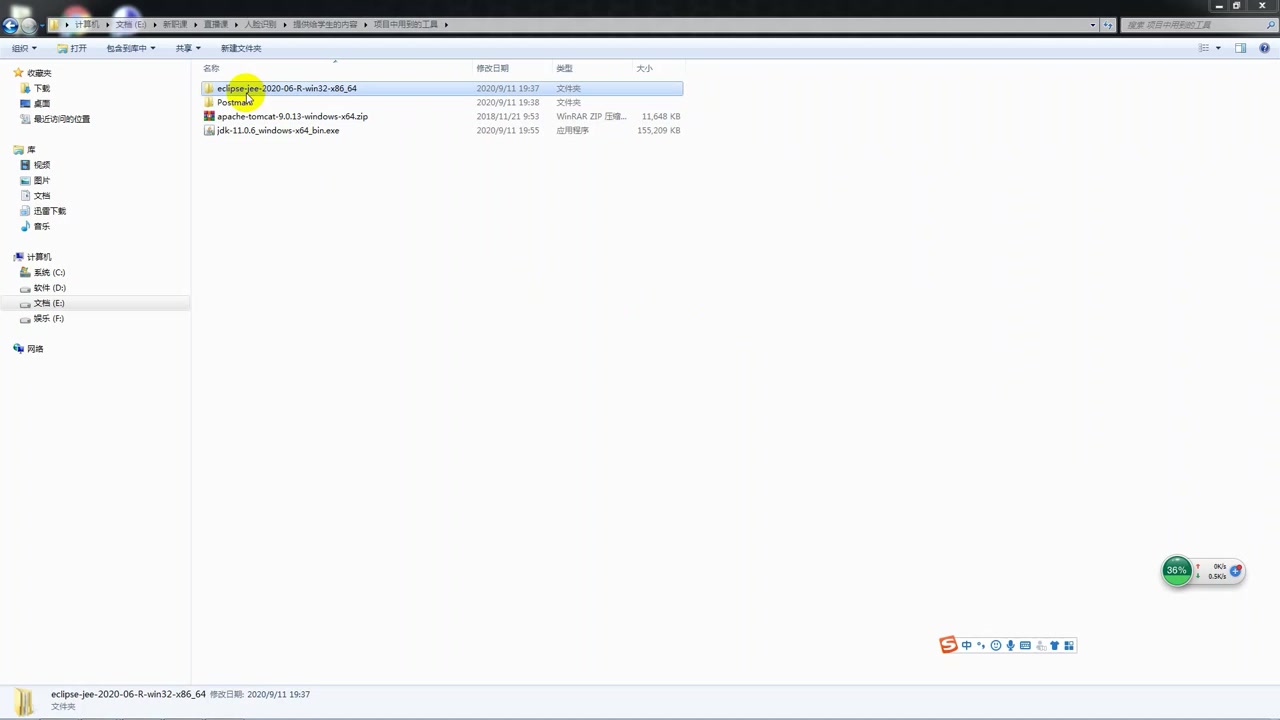Click the jdk-11.0.6 installer icon

[209, 130]
